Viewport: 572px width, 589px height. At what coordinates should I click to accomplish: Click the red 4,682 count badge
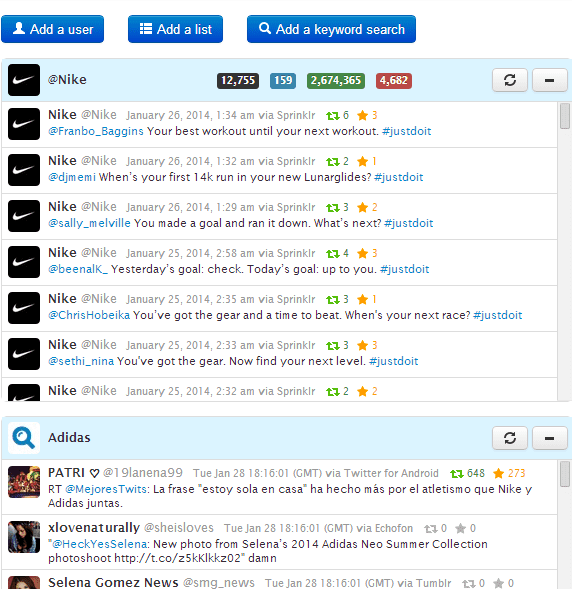coord(394,80)
